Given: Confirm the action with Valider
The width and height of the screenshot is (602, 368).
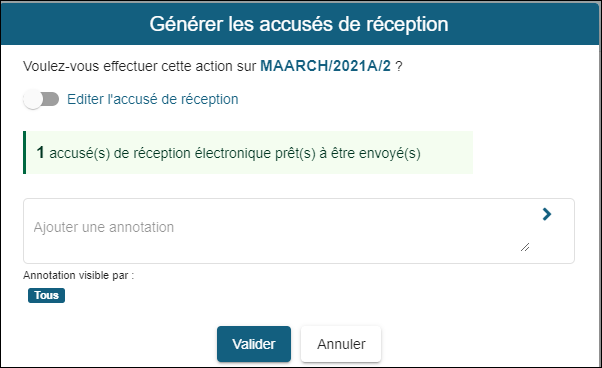Looking at the screenshot, I should coord(254,344).
